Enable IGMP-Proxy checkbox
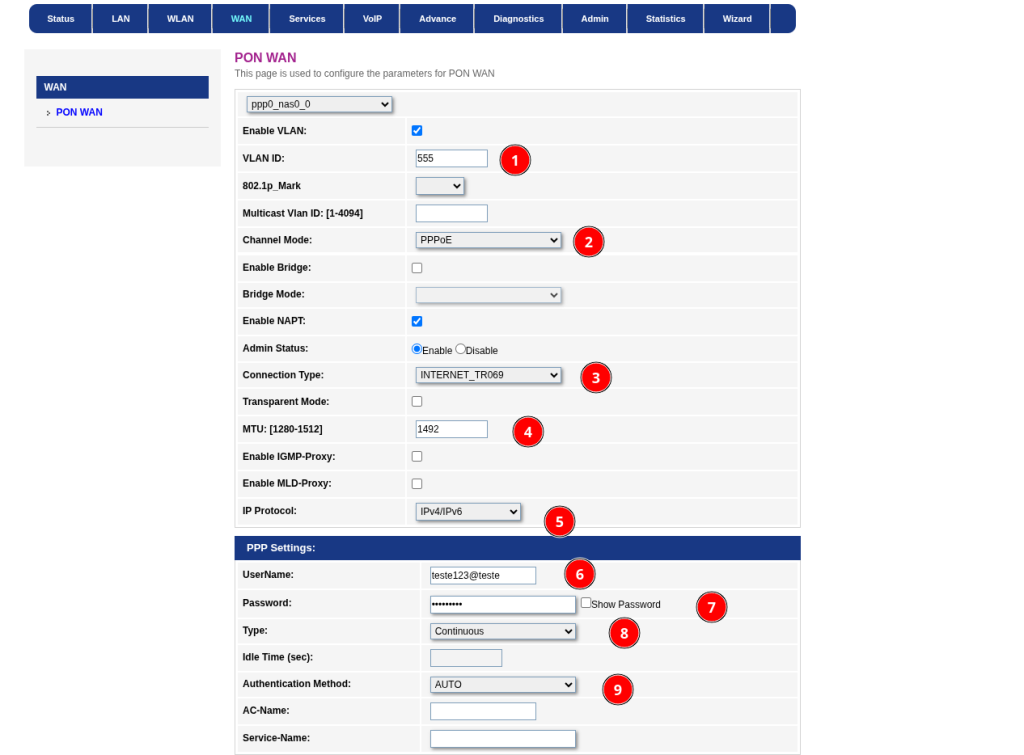Image resolution: width=1024 pixels, height=755 pixels. coord(417,457)
